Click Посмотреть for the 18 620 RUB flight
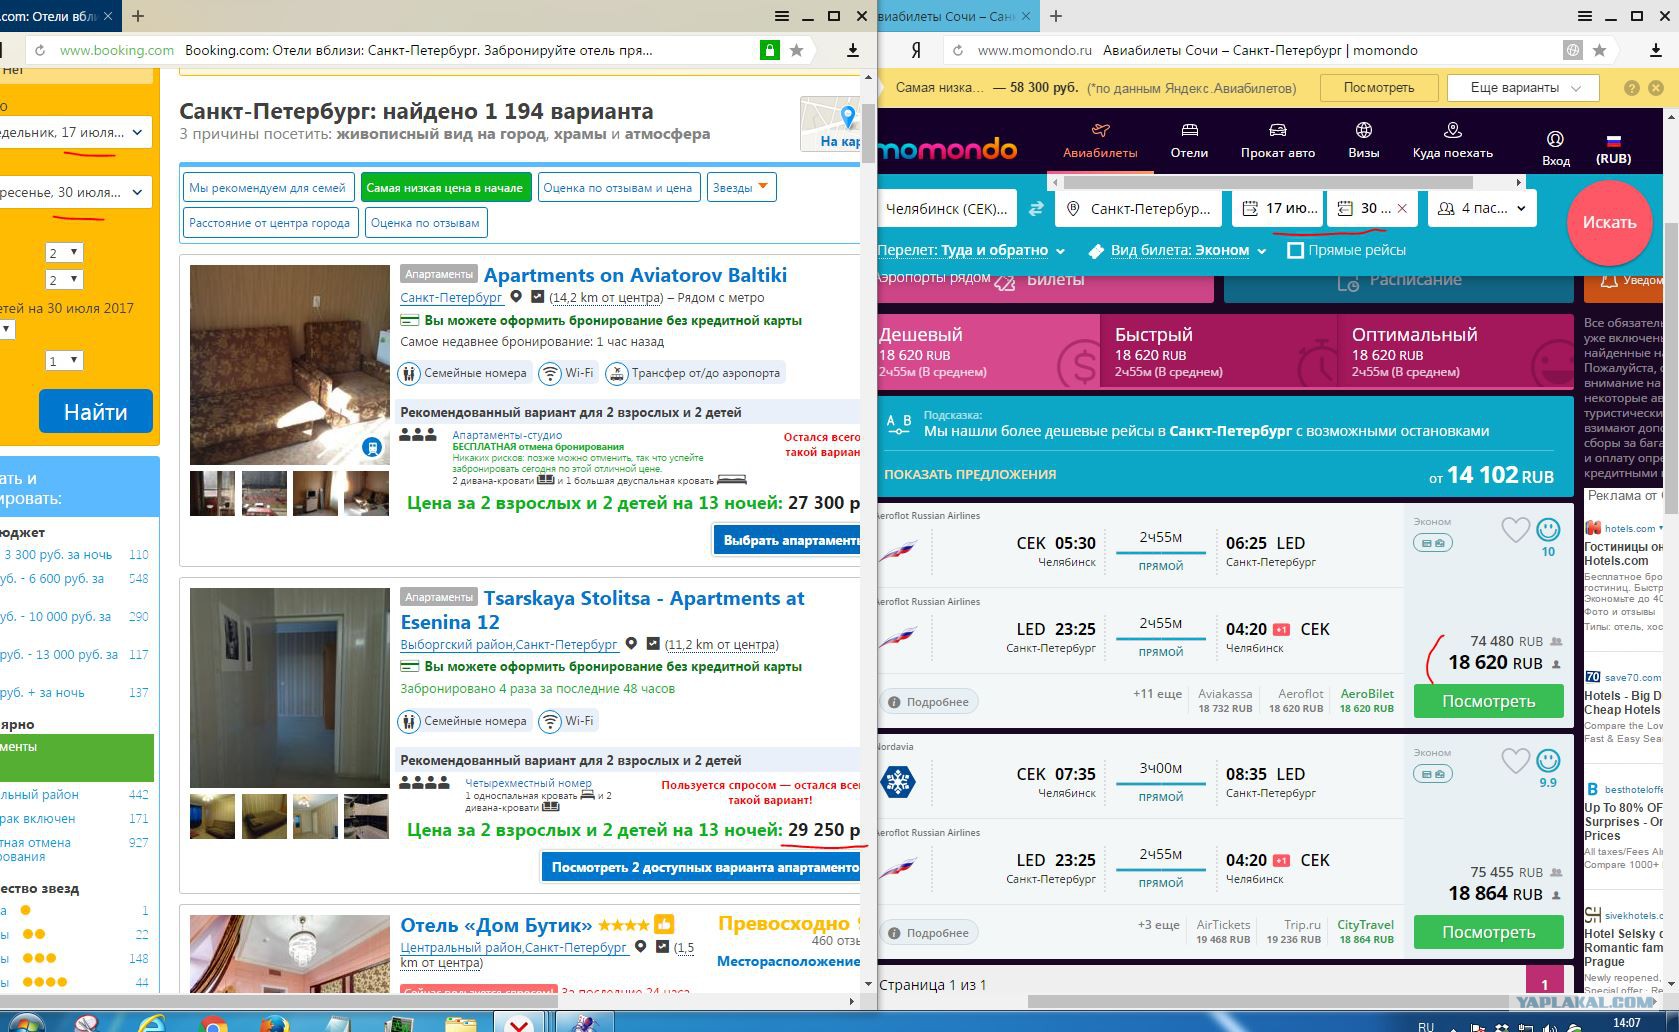The height and width of the screenshot is (1032, 1679). pos(1488,701)
